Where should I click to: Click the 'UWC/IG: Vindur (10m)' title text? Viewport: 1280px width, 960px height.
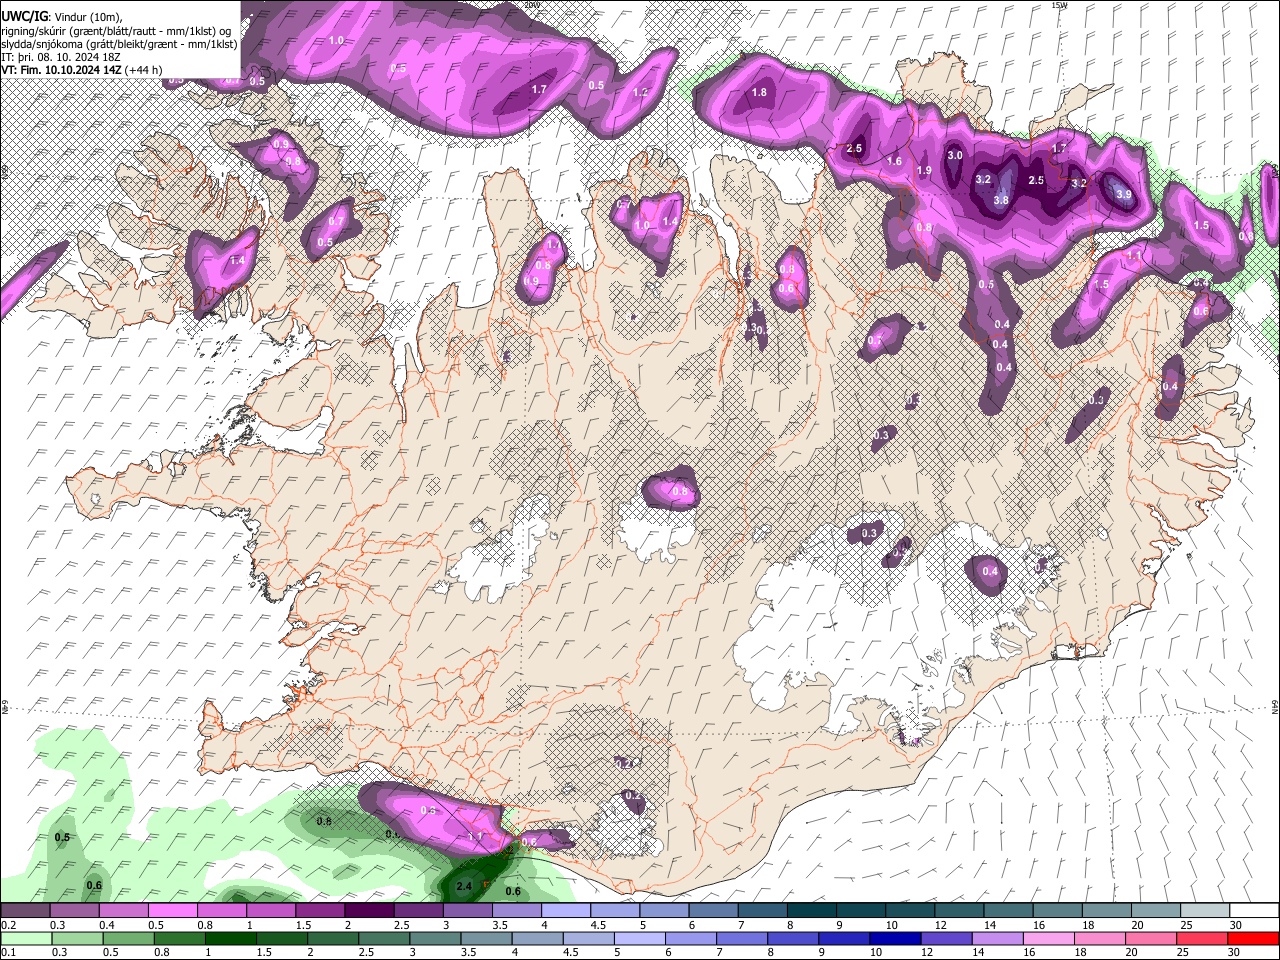tap(61, 17)
